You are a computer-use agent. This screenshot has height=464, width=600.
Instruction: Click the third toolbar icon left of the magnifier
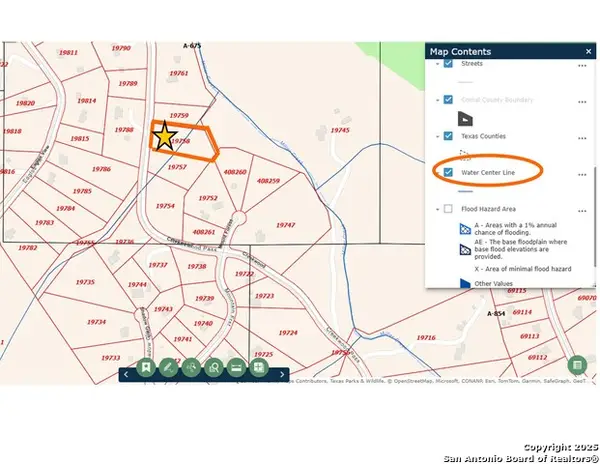[191, 368]
